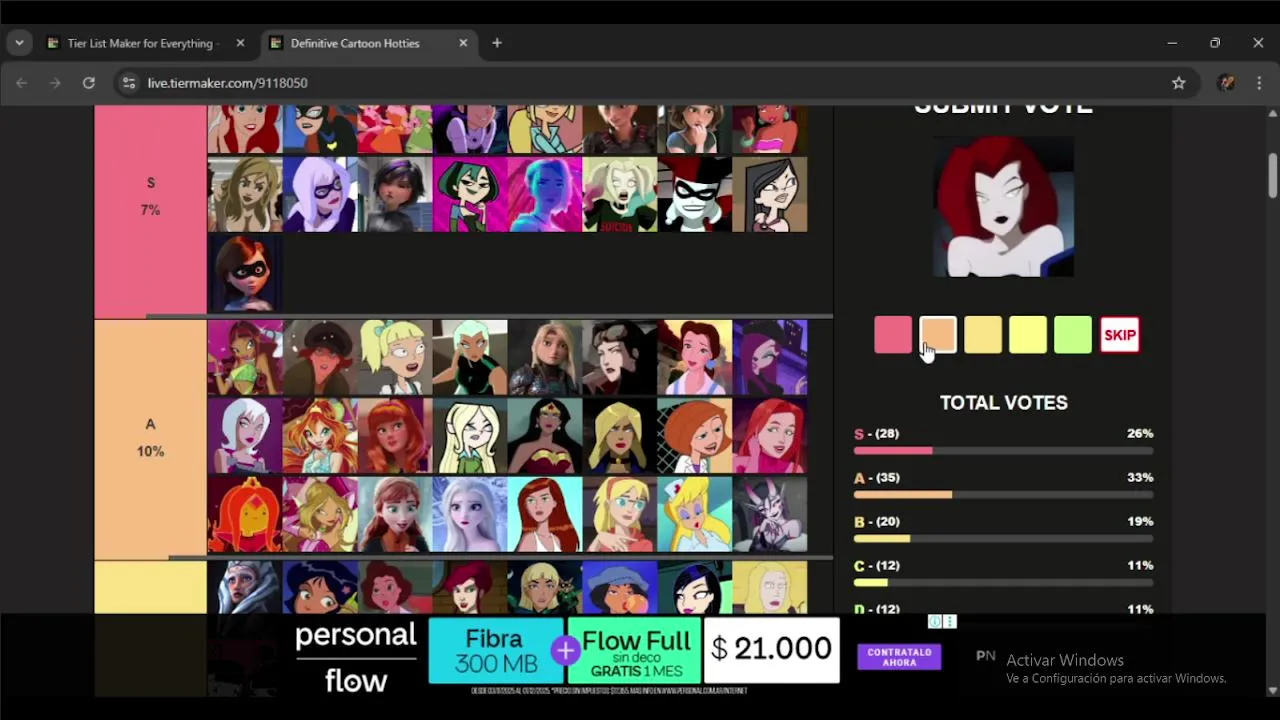Screen dimensions: 1280x720
Task: Skip voting with the SKIP button
Action: (1119, 335)
